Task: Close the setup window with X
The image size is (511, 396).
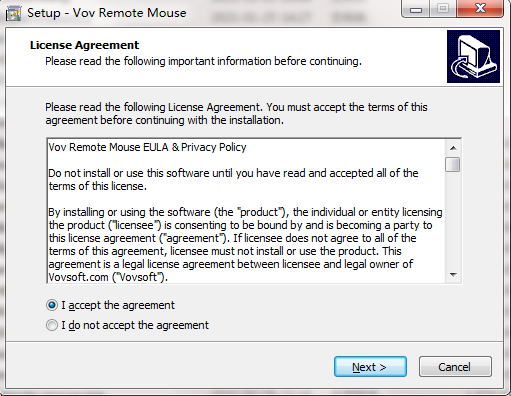Action: pos(480,9)
